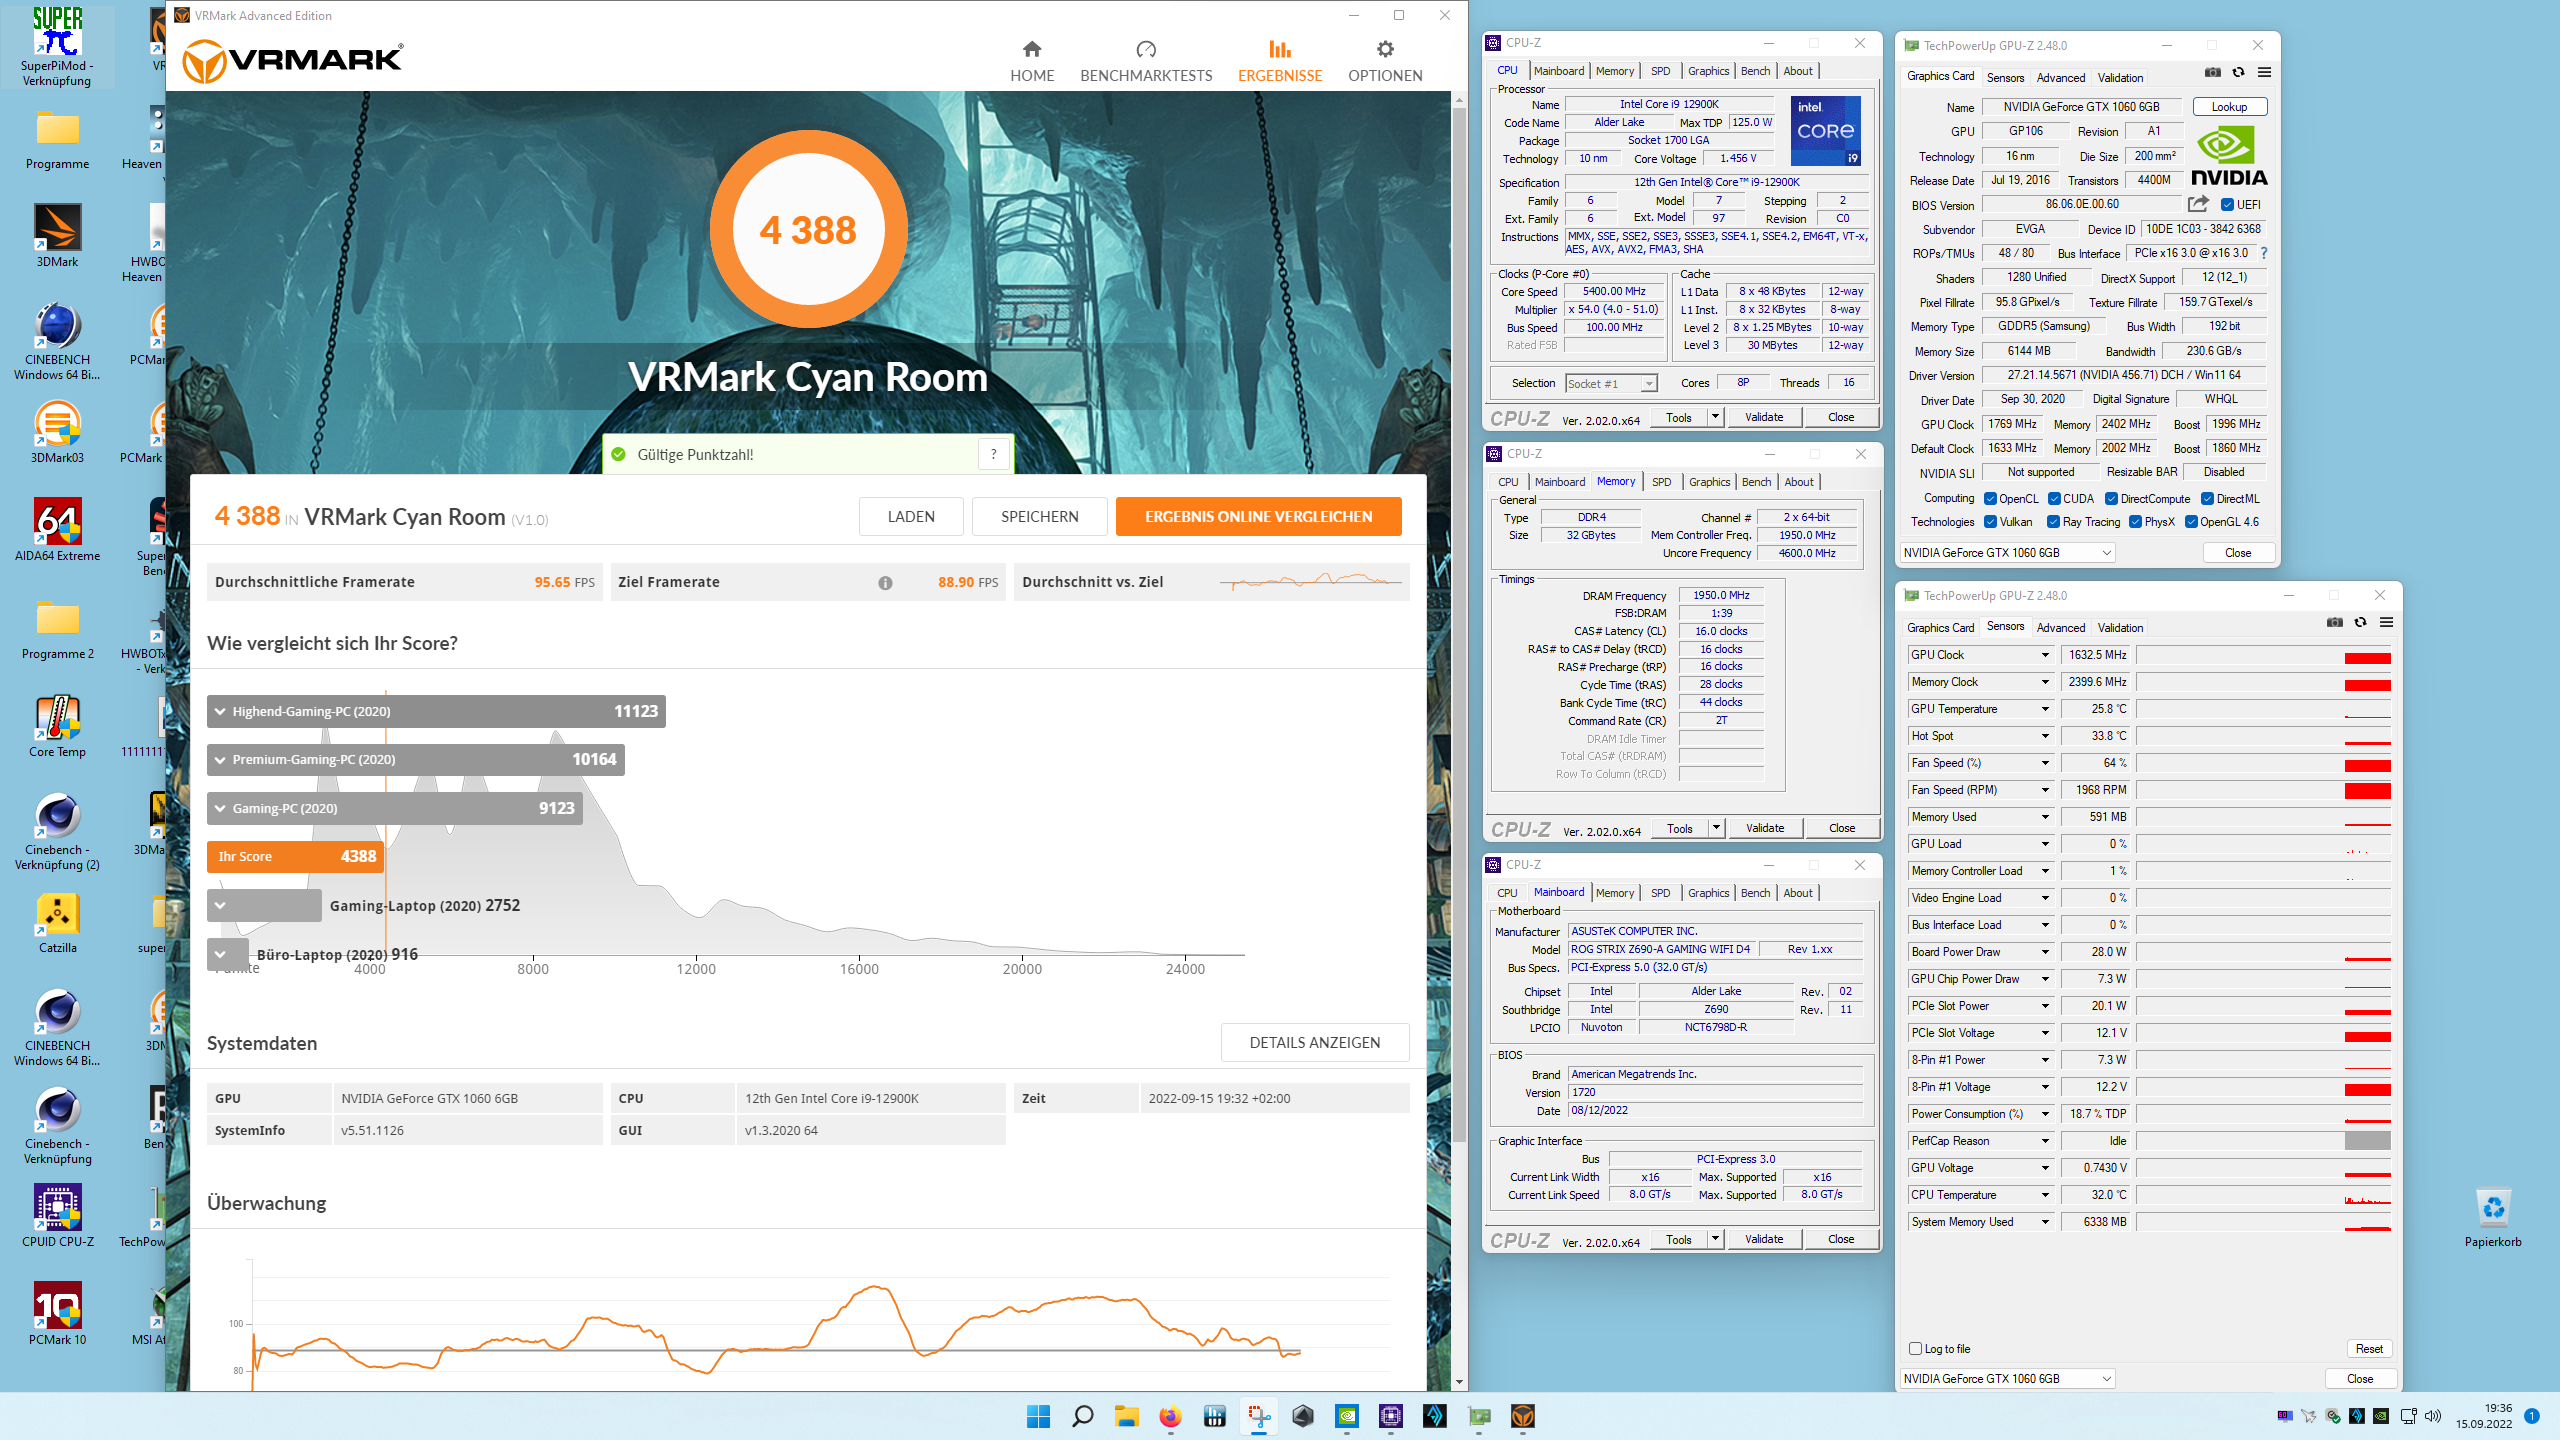Click VRMark icon on taskbar
The height and width of the screenshot is (1440, 2560).
1522,1416
